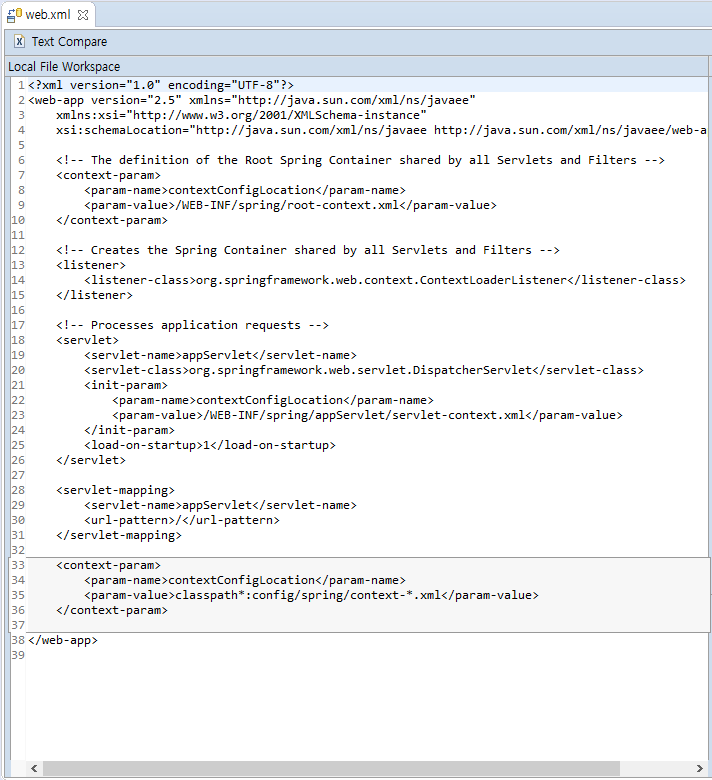This screenshot has width=712, height=780.
Task: Click the closing web-app tag
Action: point(63,640)
